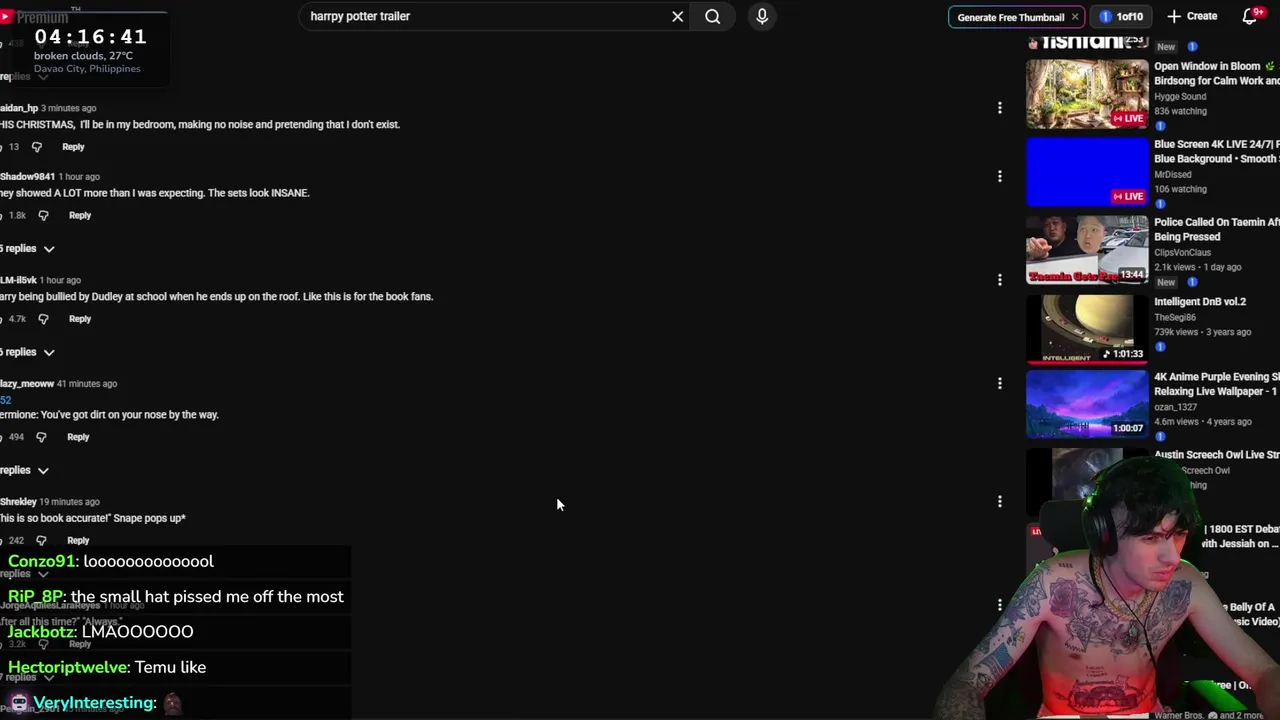The image size is (1280, 720).
Task: Open the Create menu
Action: coord(1192,16)
